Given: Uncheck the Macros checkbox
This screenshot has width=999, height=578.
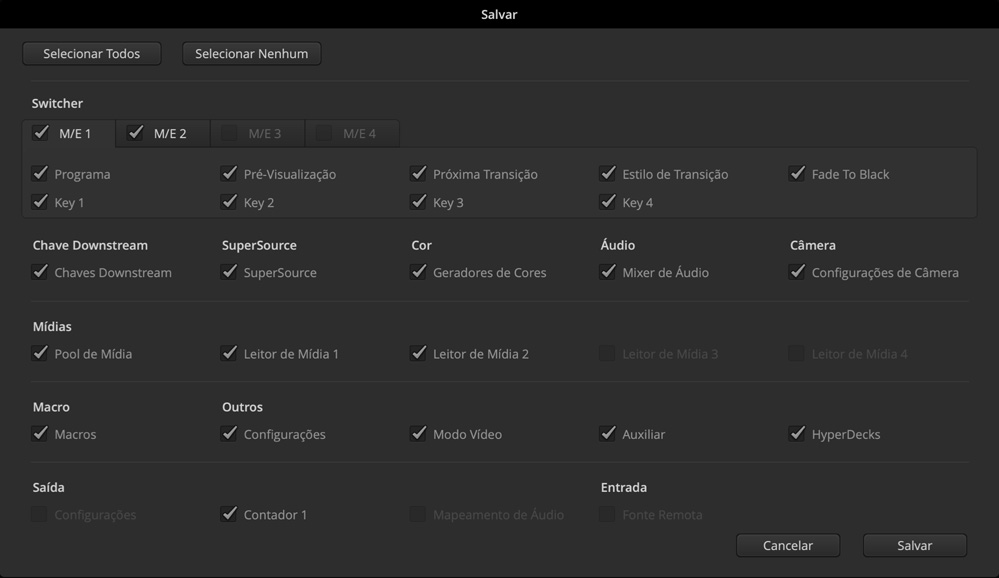Looking at the screenshot, I should tap(40, 434).
